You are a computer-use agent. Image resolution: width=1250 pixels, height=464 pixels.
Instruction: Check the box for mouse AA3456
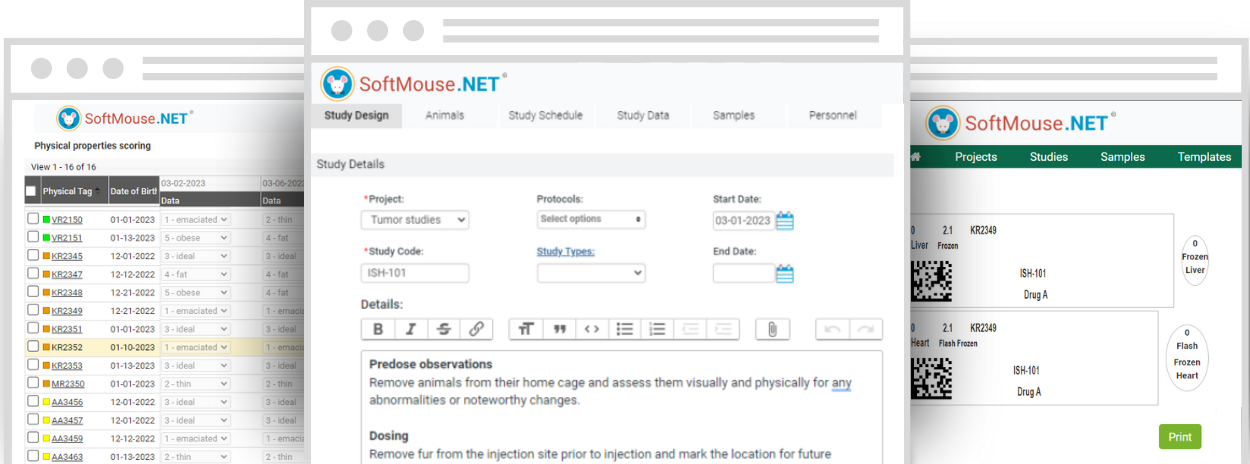click(x=33, y=402)
